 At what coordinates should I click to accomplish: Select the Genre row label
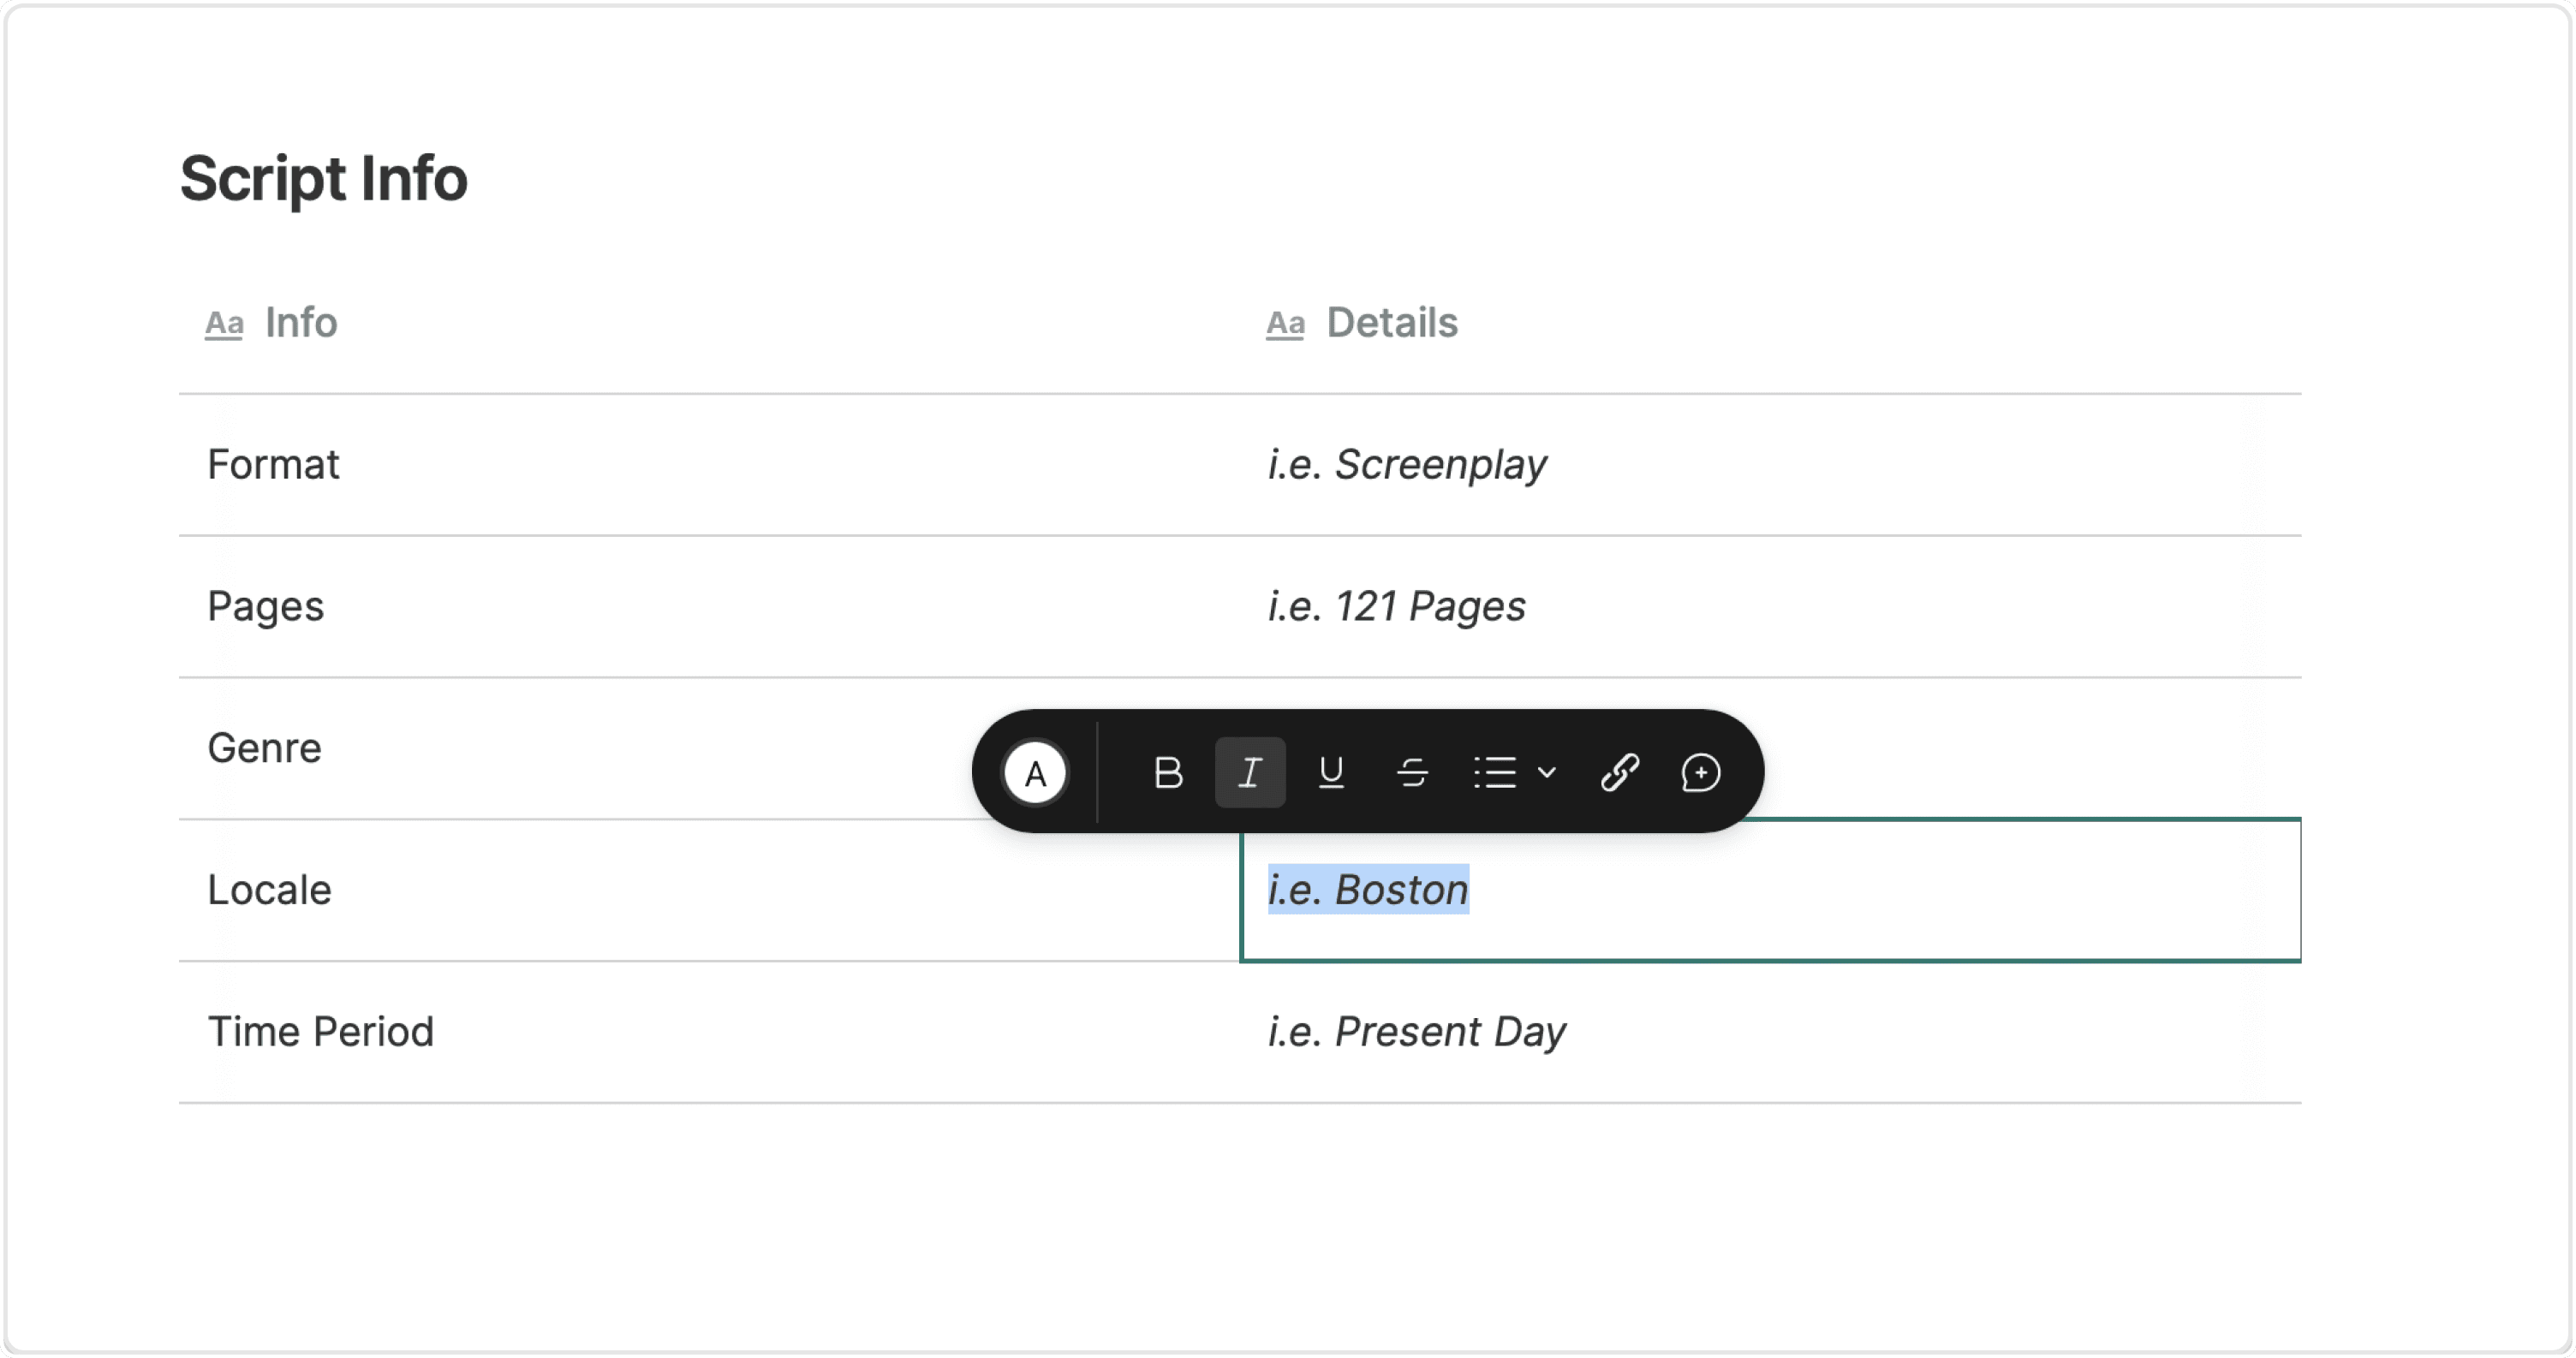[x=264, y=749]
